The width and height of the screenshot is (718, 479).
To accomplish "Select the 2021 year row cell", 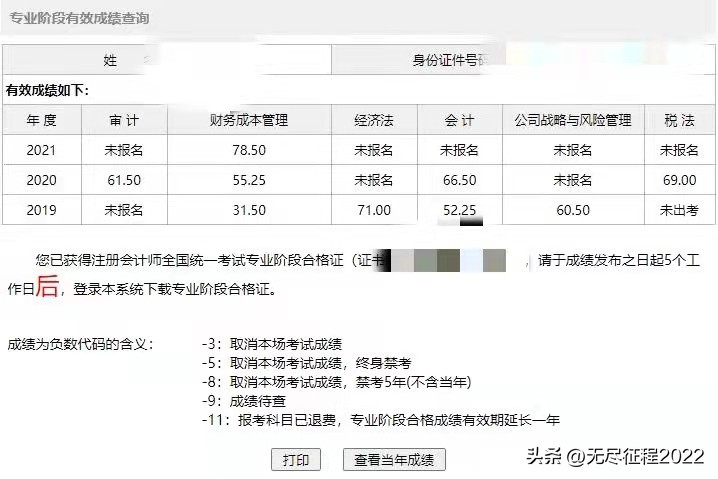I will click(41, 150).
